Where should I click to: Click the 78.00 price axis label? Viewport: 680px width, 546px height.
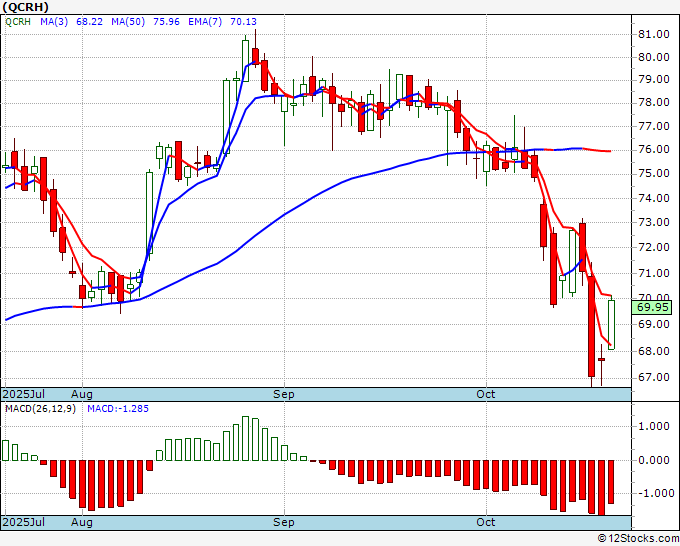coord(654,102)
